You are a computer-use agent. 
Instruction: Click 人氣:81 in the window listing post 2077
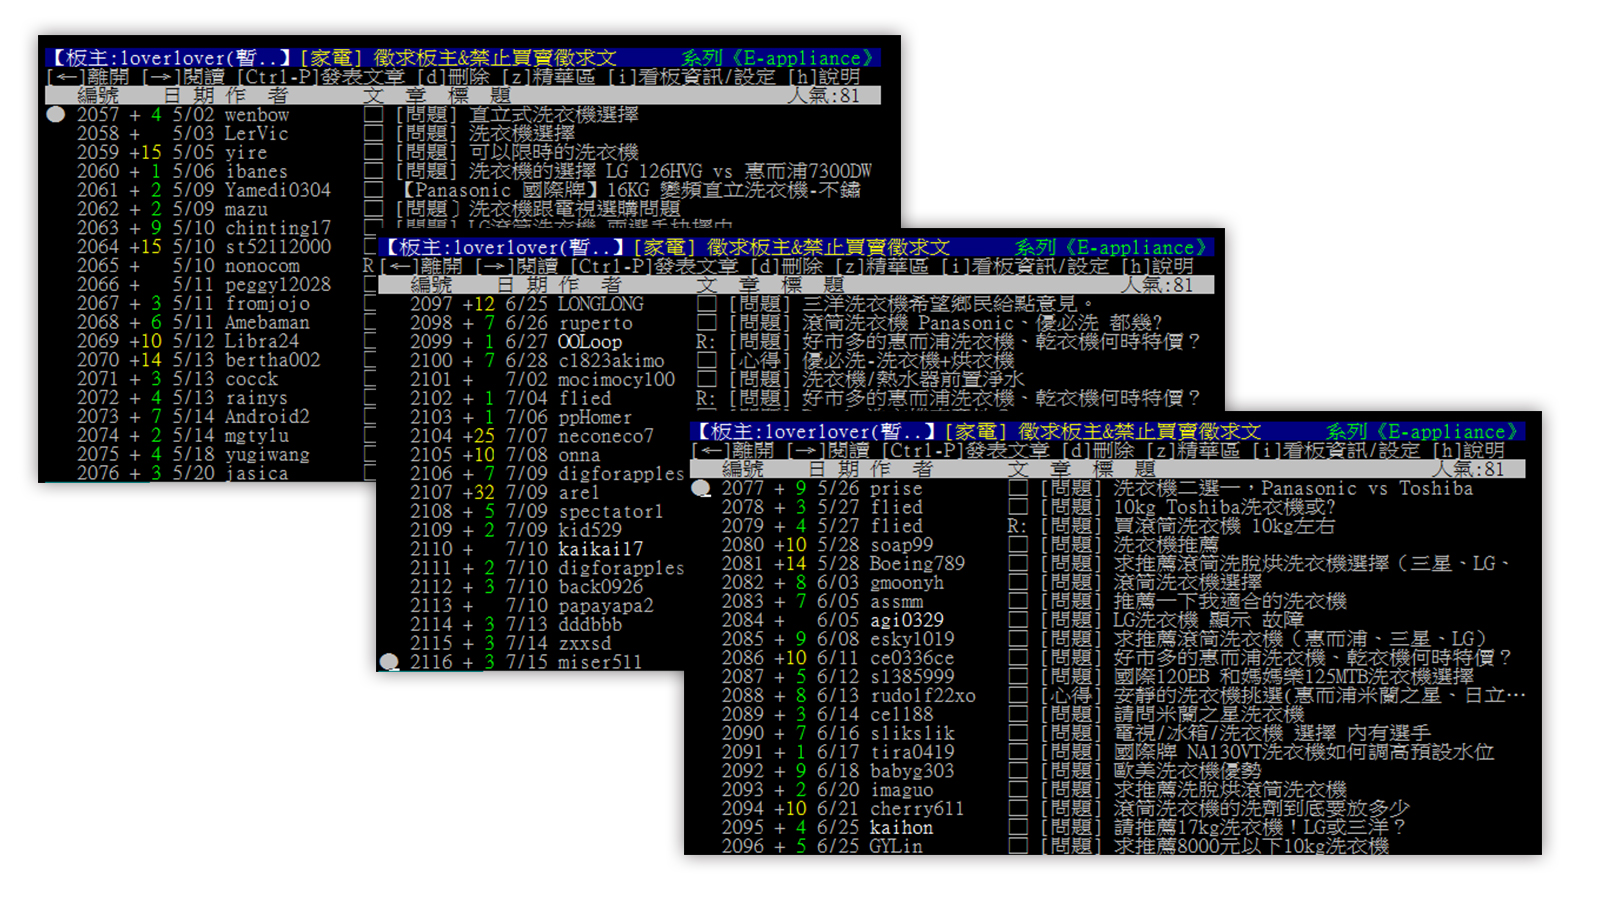(x=1467, y=469)
